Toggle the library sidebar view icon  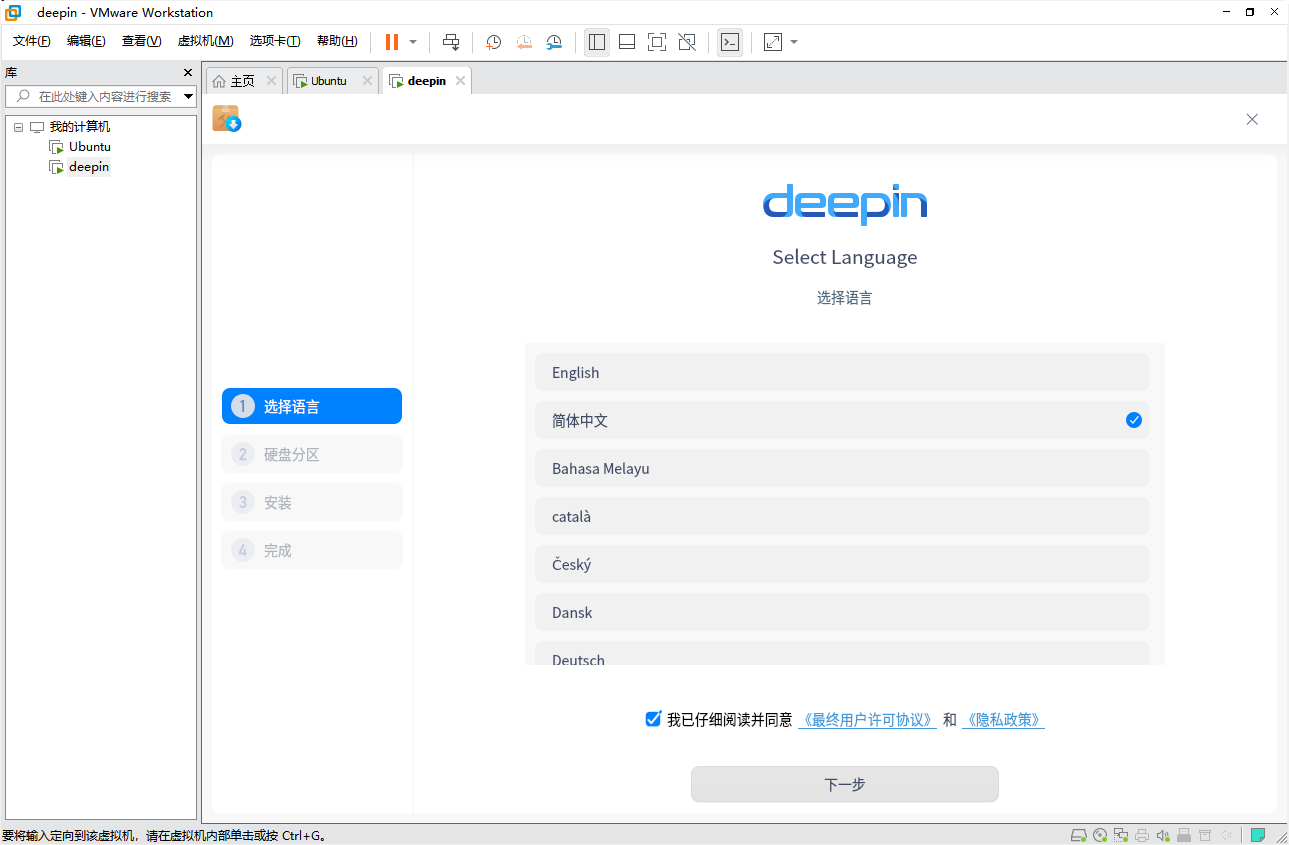point(597,42)
